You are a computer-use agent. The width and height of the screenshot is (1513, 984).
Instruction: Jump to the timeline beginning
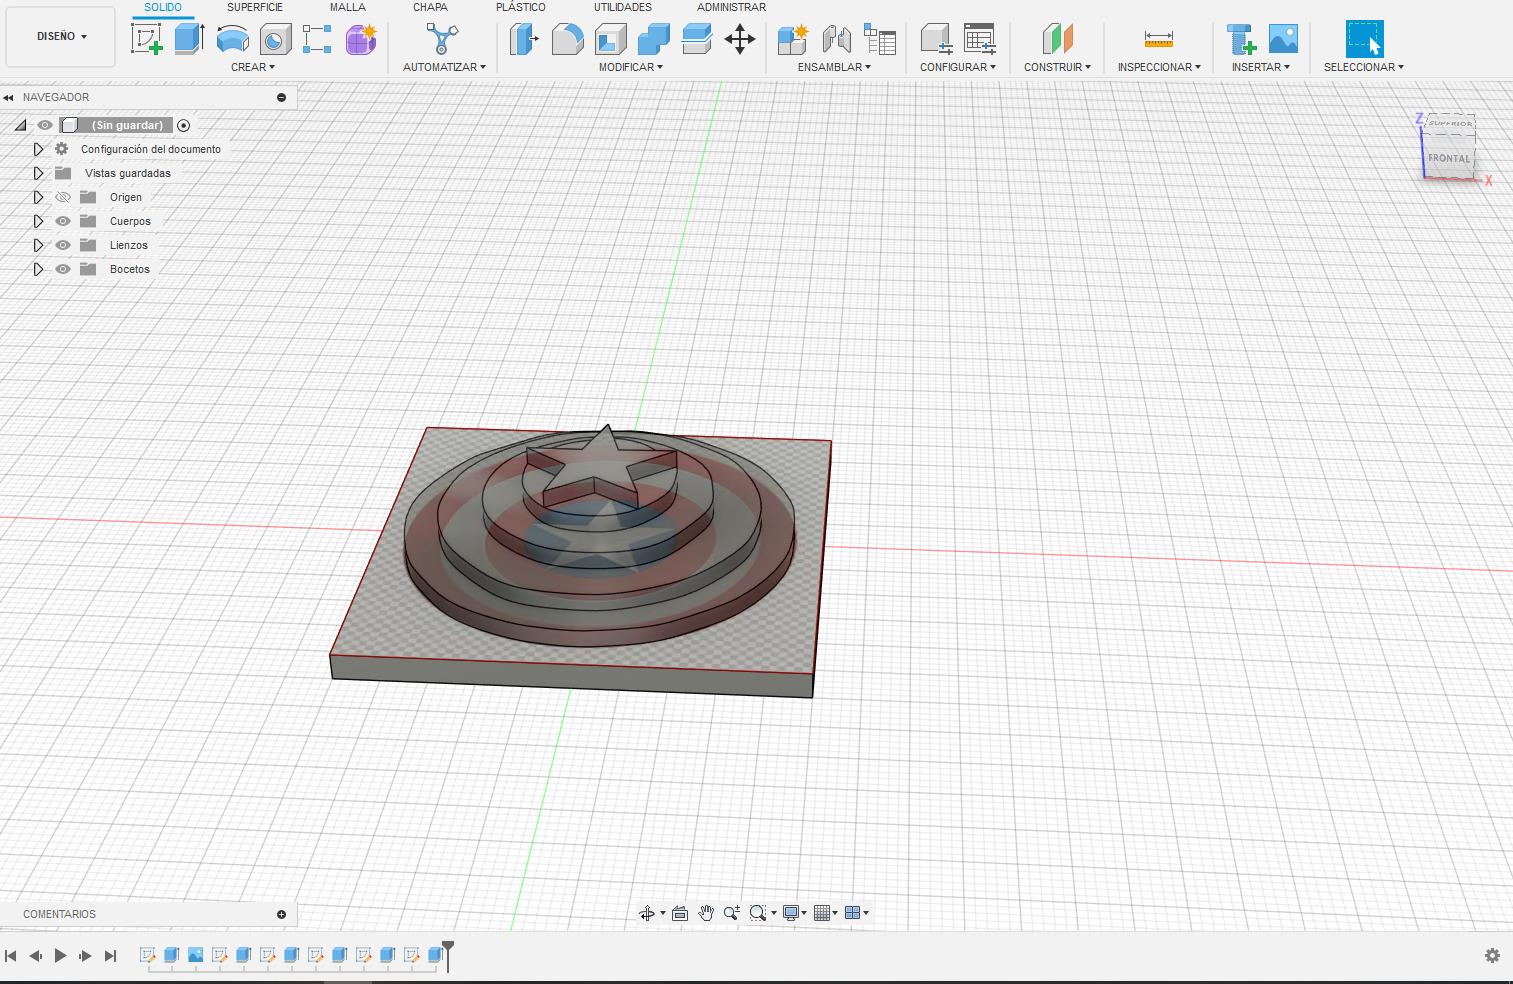[11, 956]
